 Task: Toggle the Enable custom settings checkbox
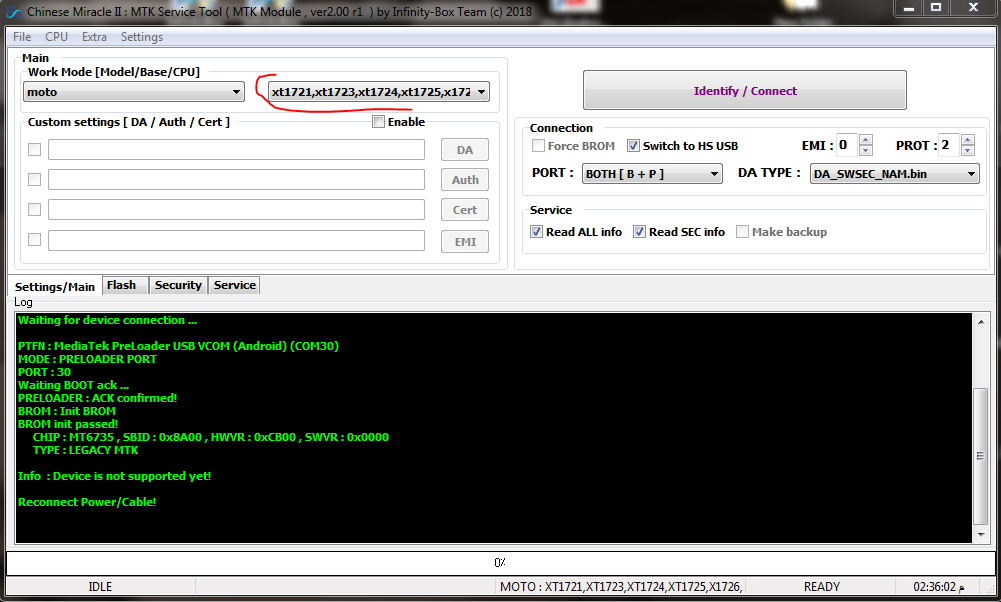pos(378,122)
